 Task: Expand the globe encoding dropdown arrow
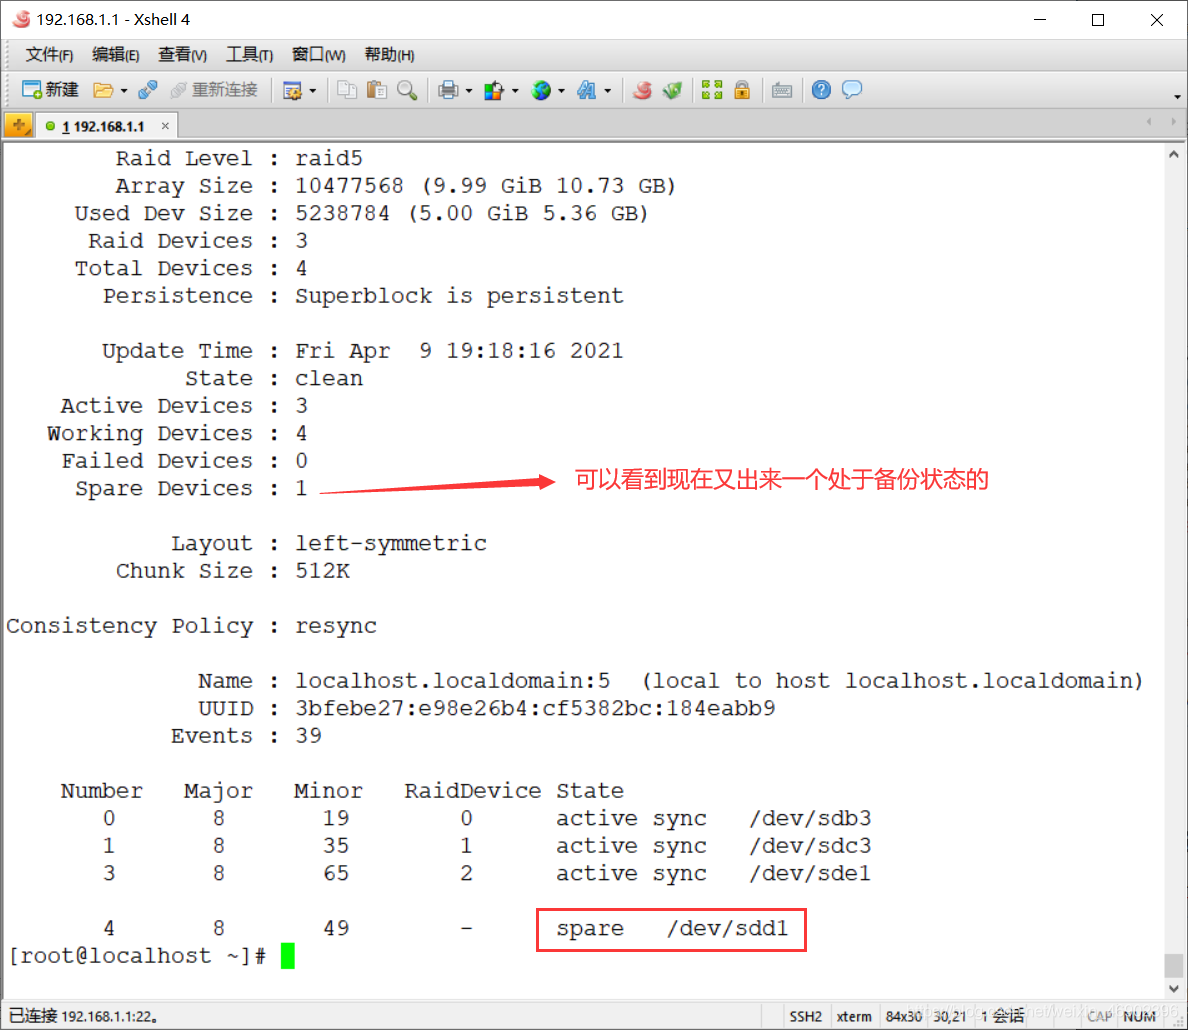pyautogui.click(x=561, y=91)
